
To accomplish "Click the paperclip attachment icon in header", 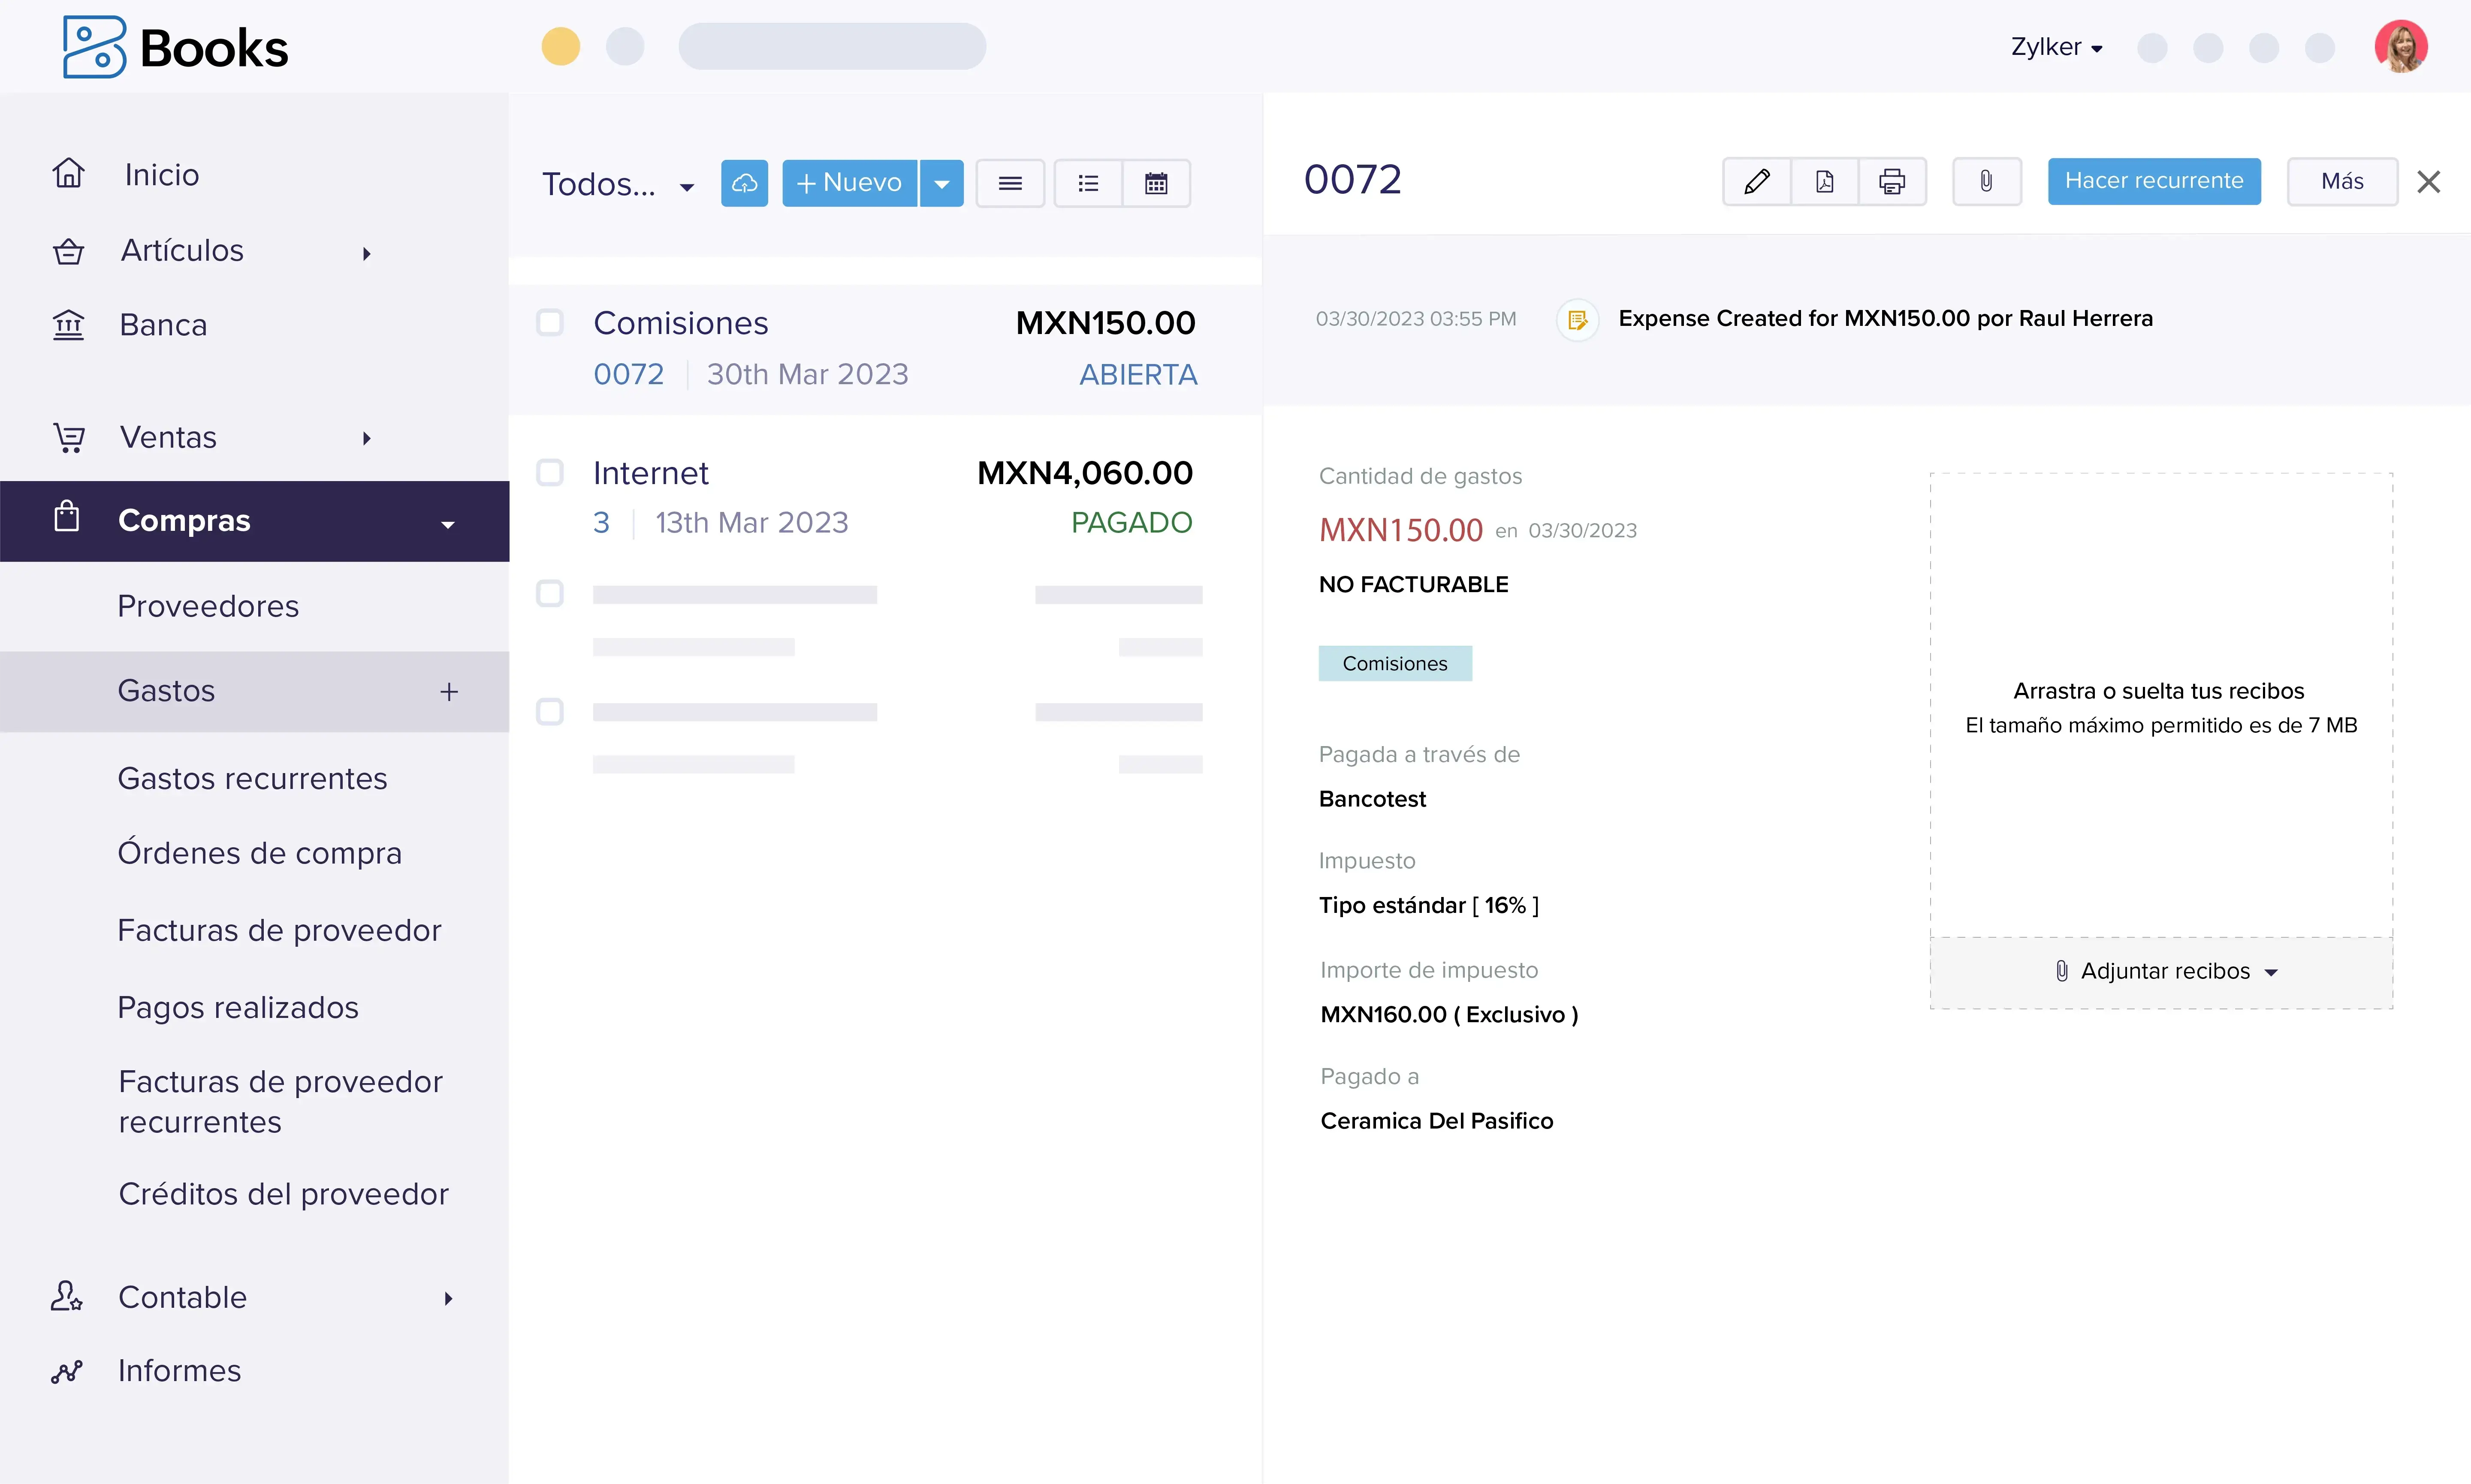I will point(1986,182).
